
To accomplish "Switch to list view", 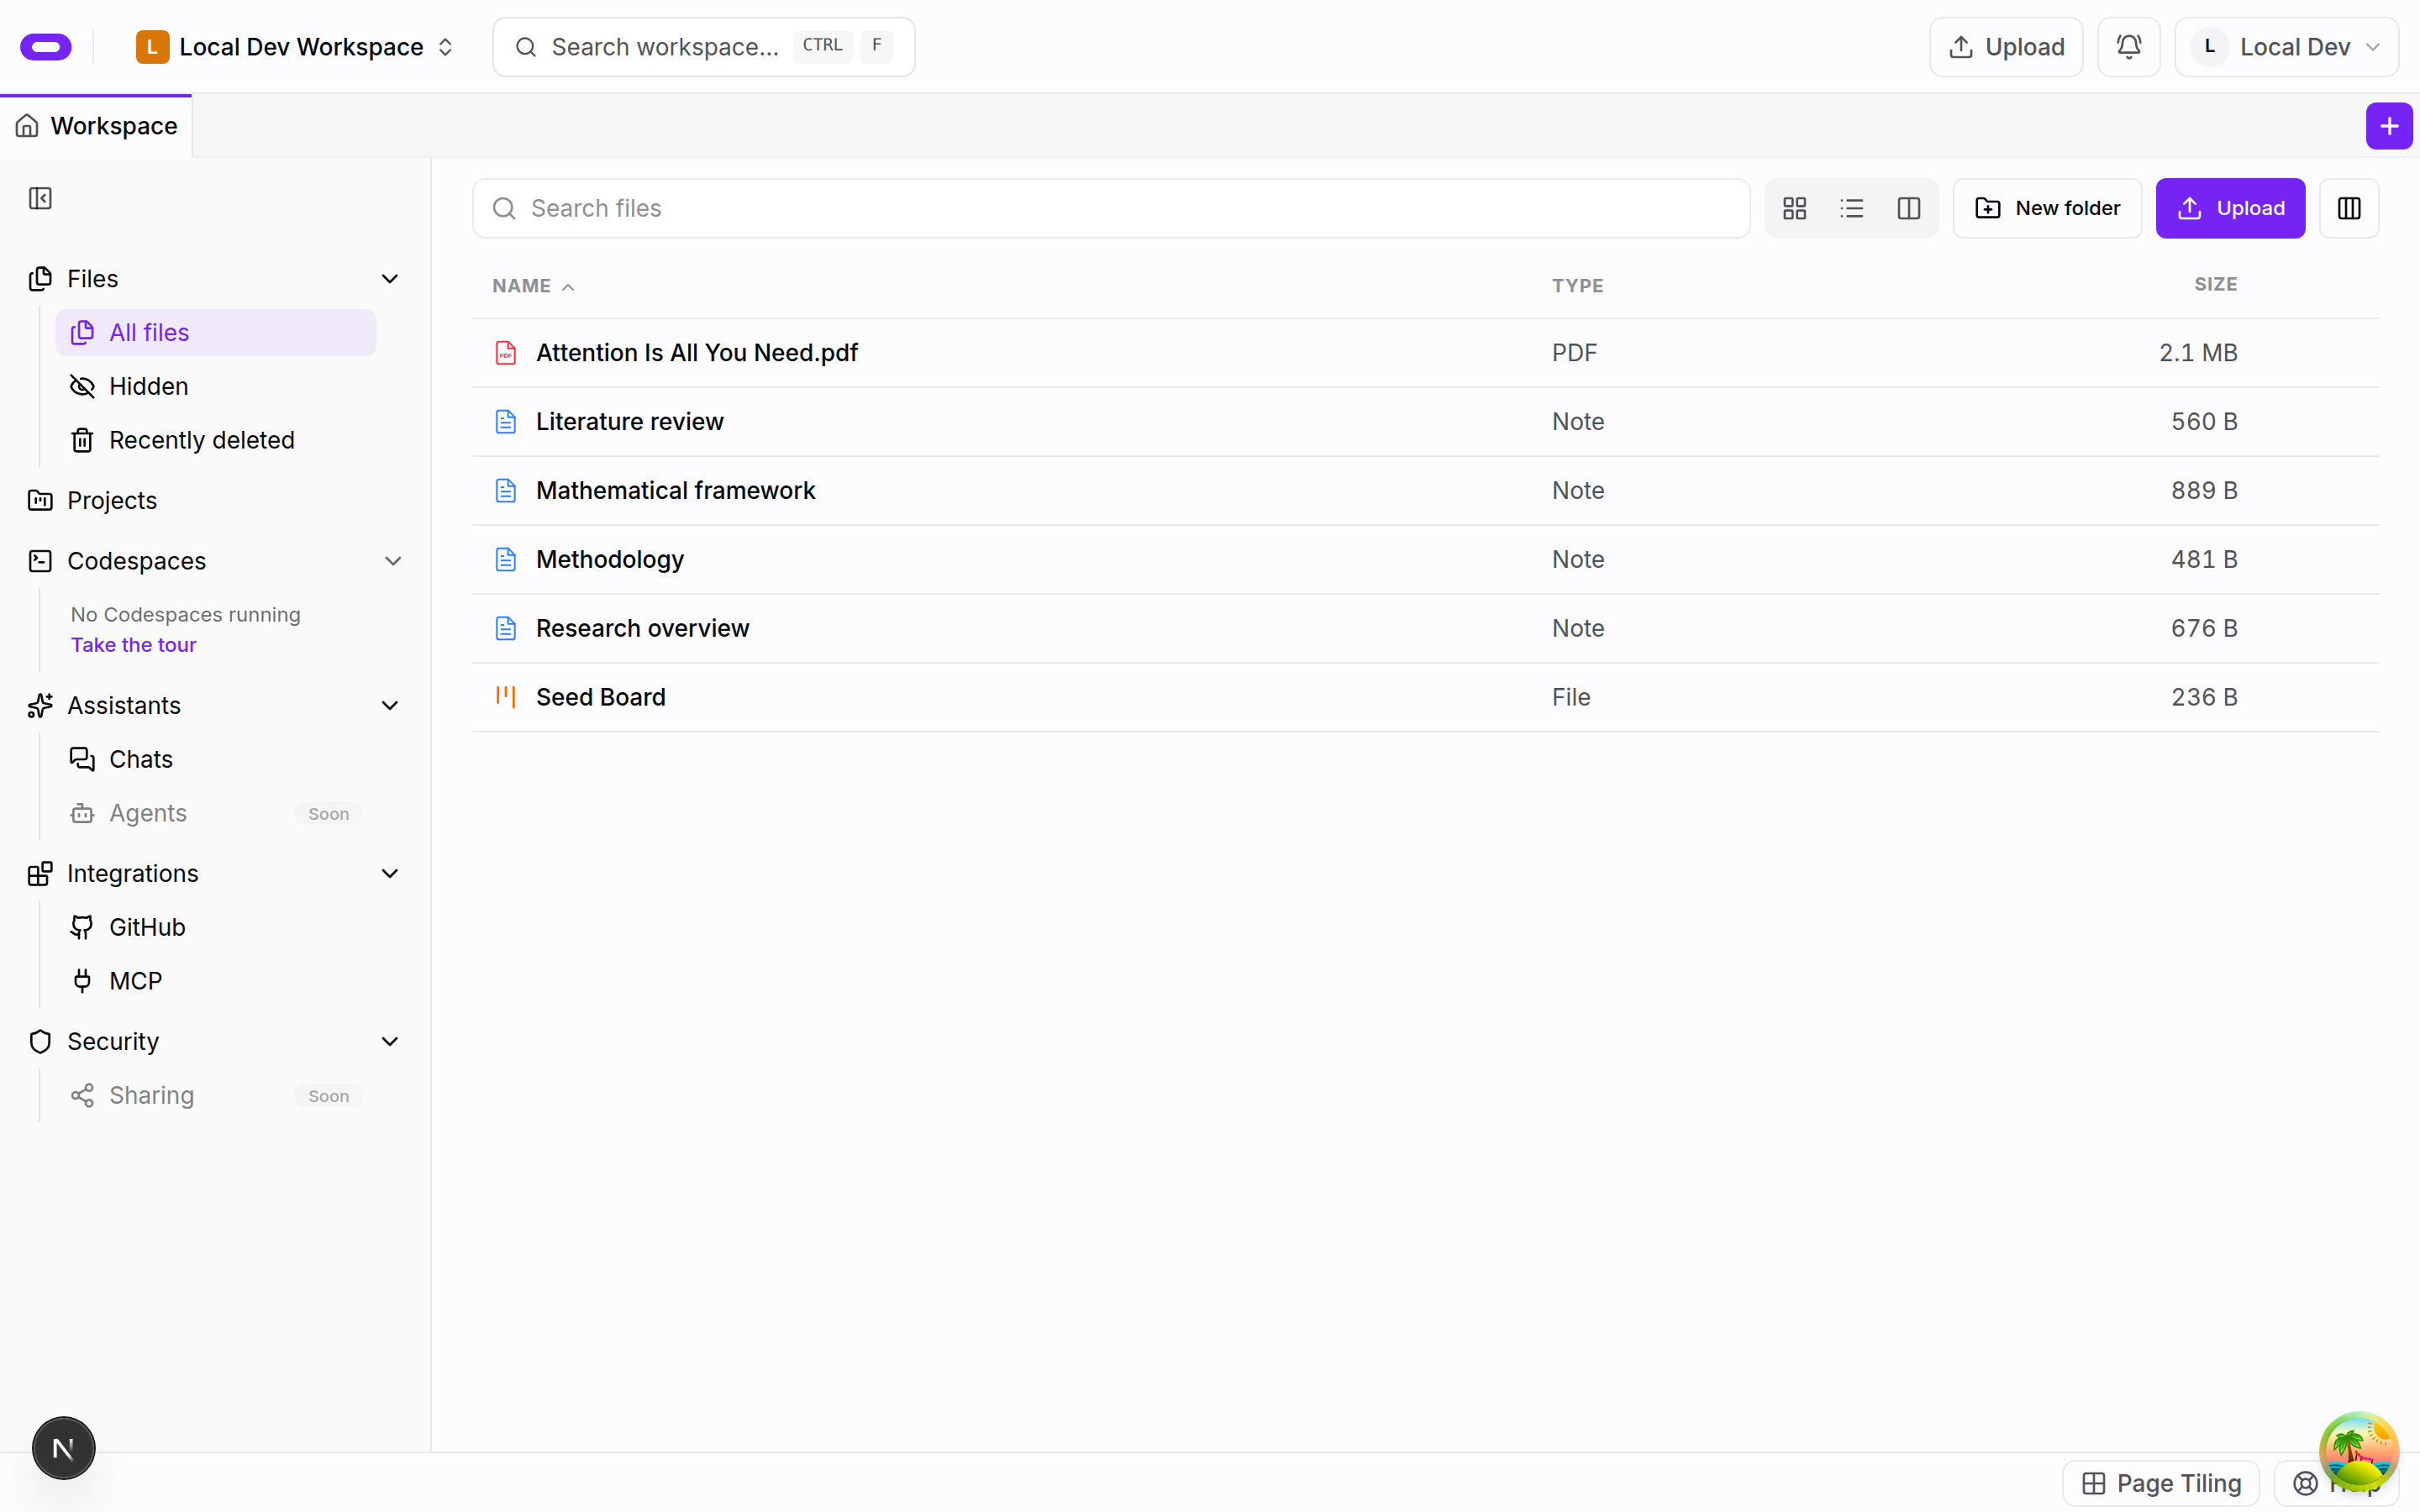I will [x=1851, y=208].
